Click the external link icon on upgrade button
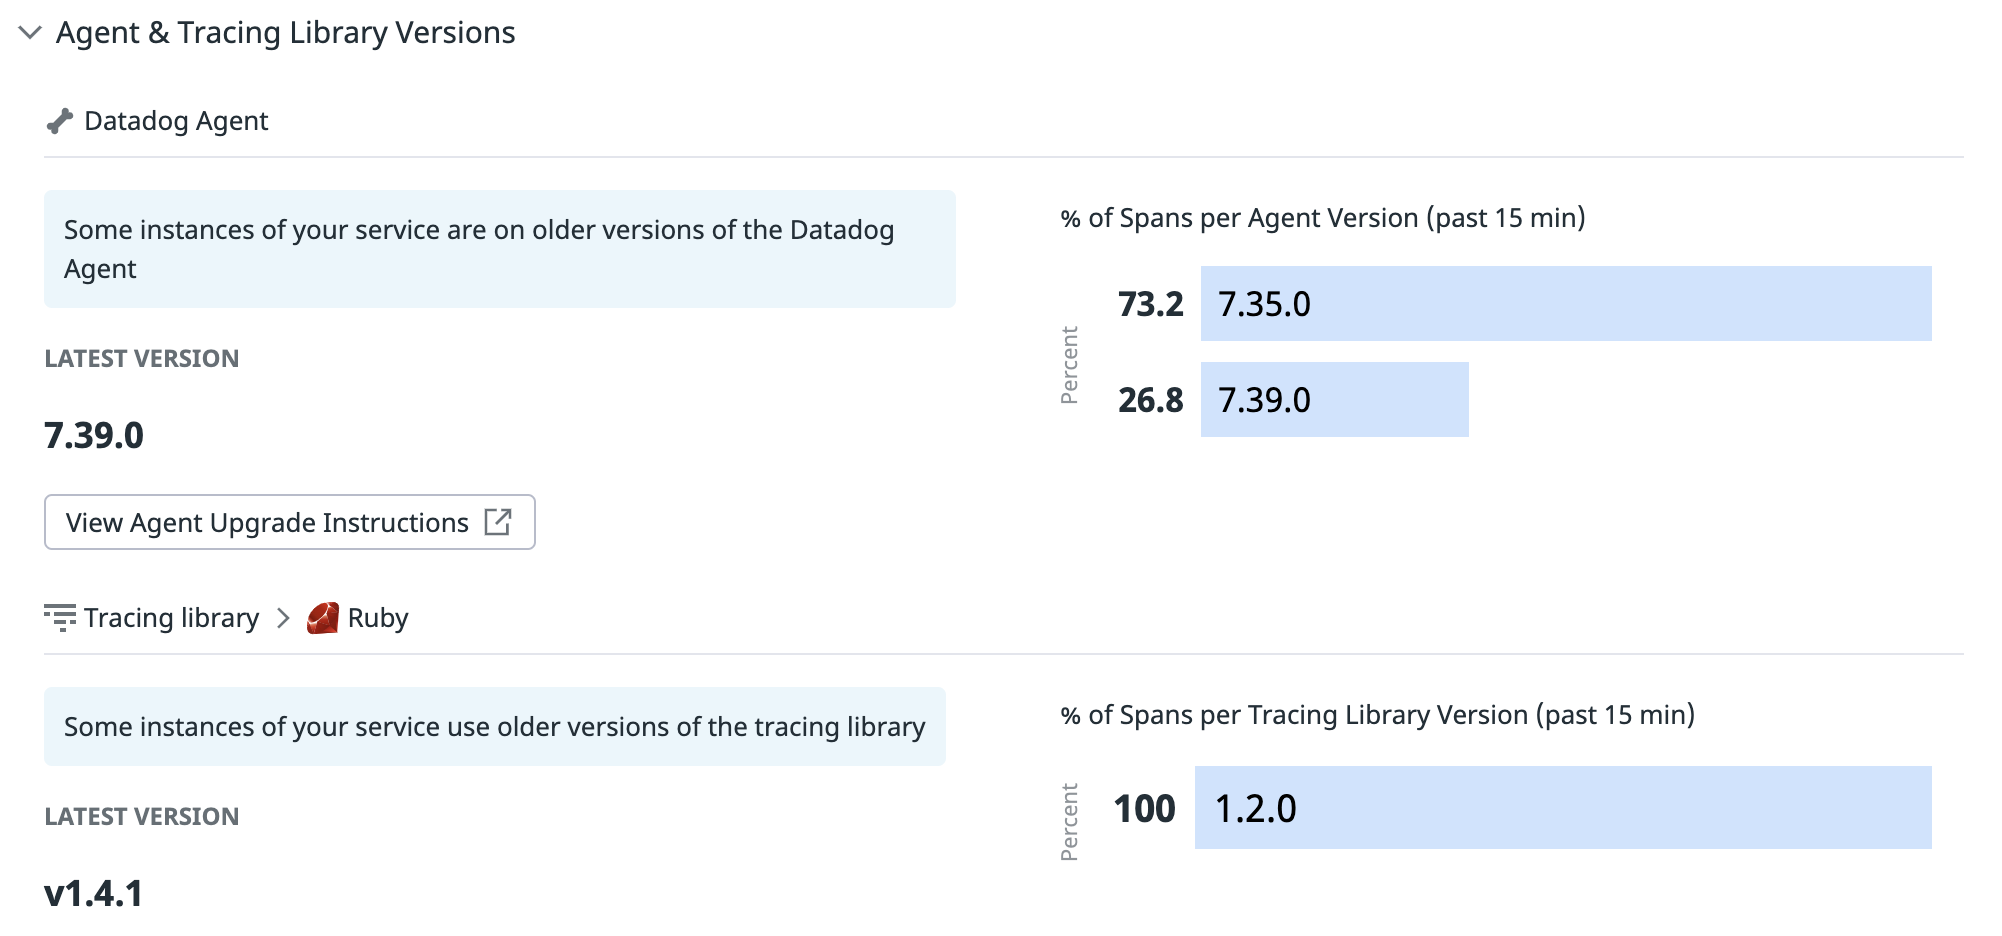Image resolution: width=2002 pixels, height=936 pixels. [498, 522]
